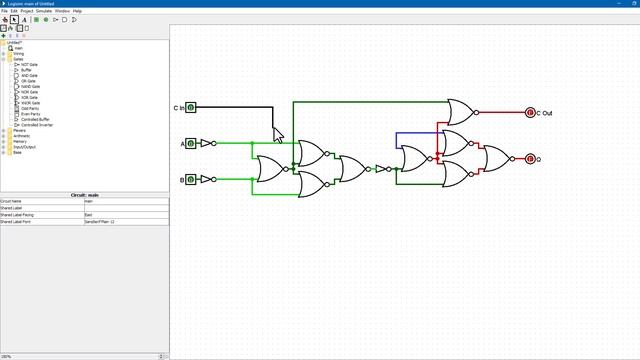Pick the OR gate toolbar tool
The width and height of the screenshot is (640, 360).
(x=74, y=20)
